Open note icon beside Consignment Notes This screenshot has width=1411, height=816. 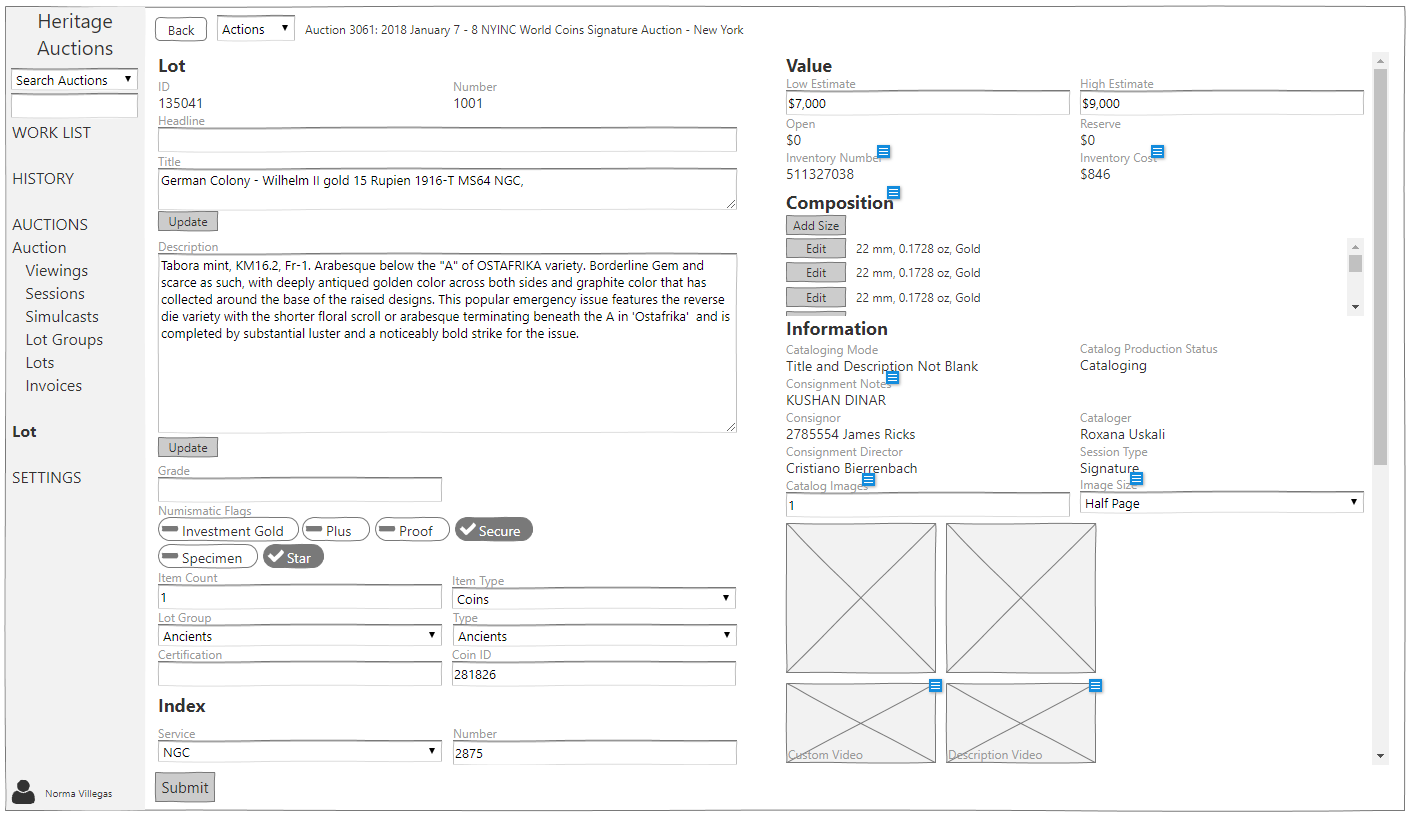point(893,377)
